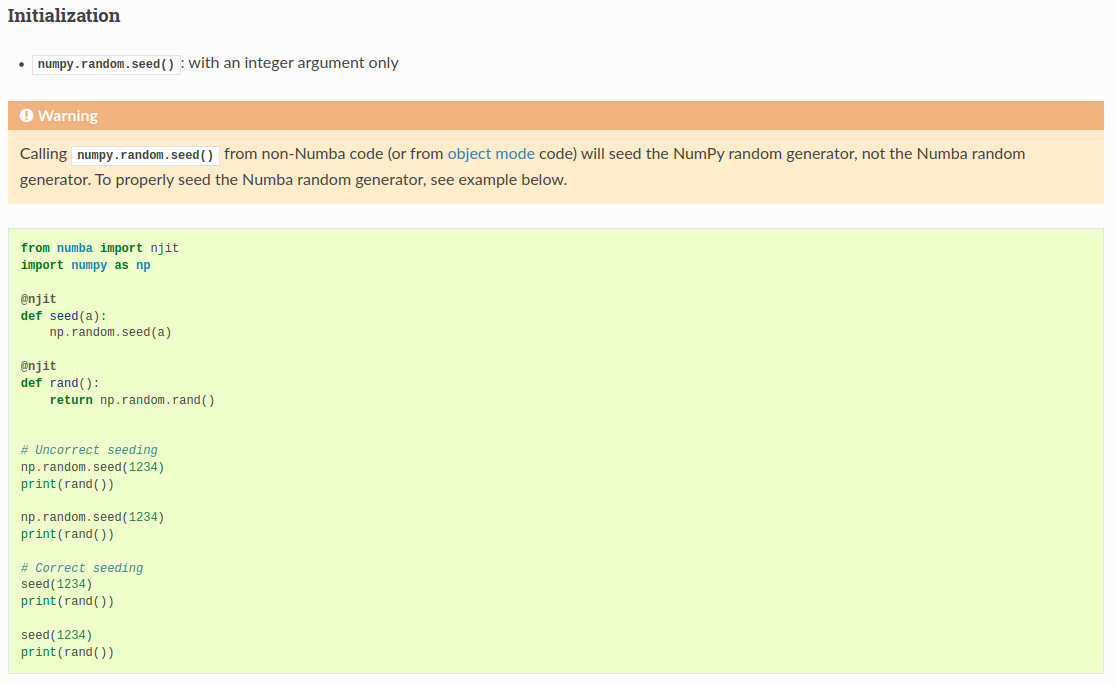Click 'import numpy as np' line
The width and height of the screenshot is (1115, 684).
pyautogui.click(x=85, y=265)
